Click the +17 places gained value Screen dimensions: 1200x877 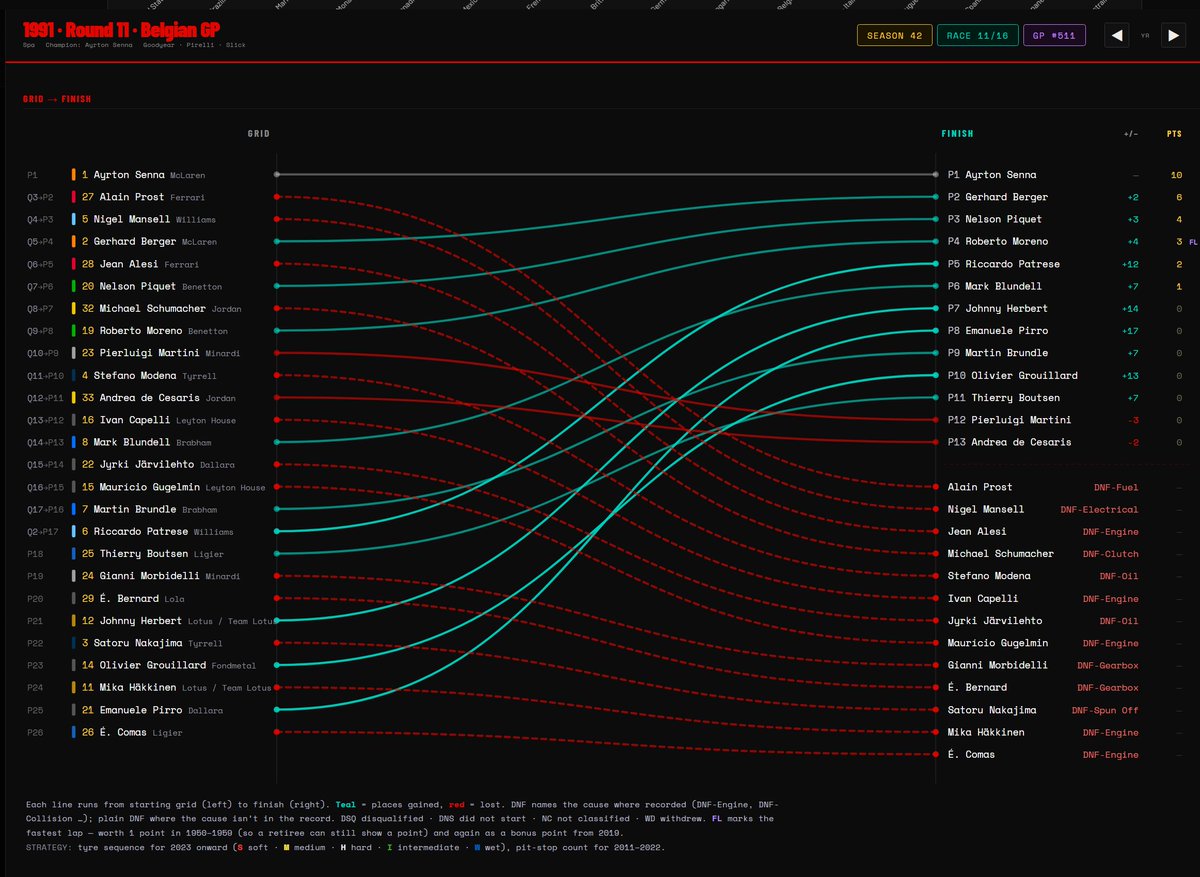pos(1131,330)
